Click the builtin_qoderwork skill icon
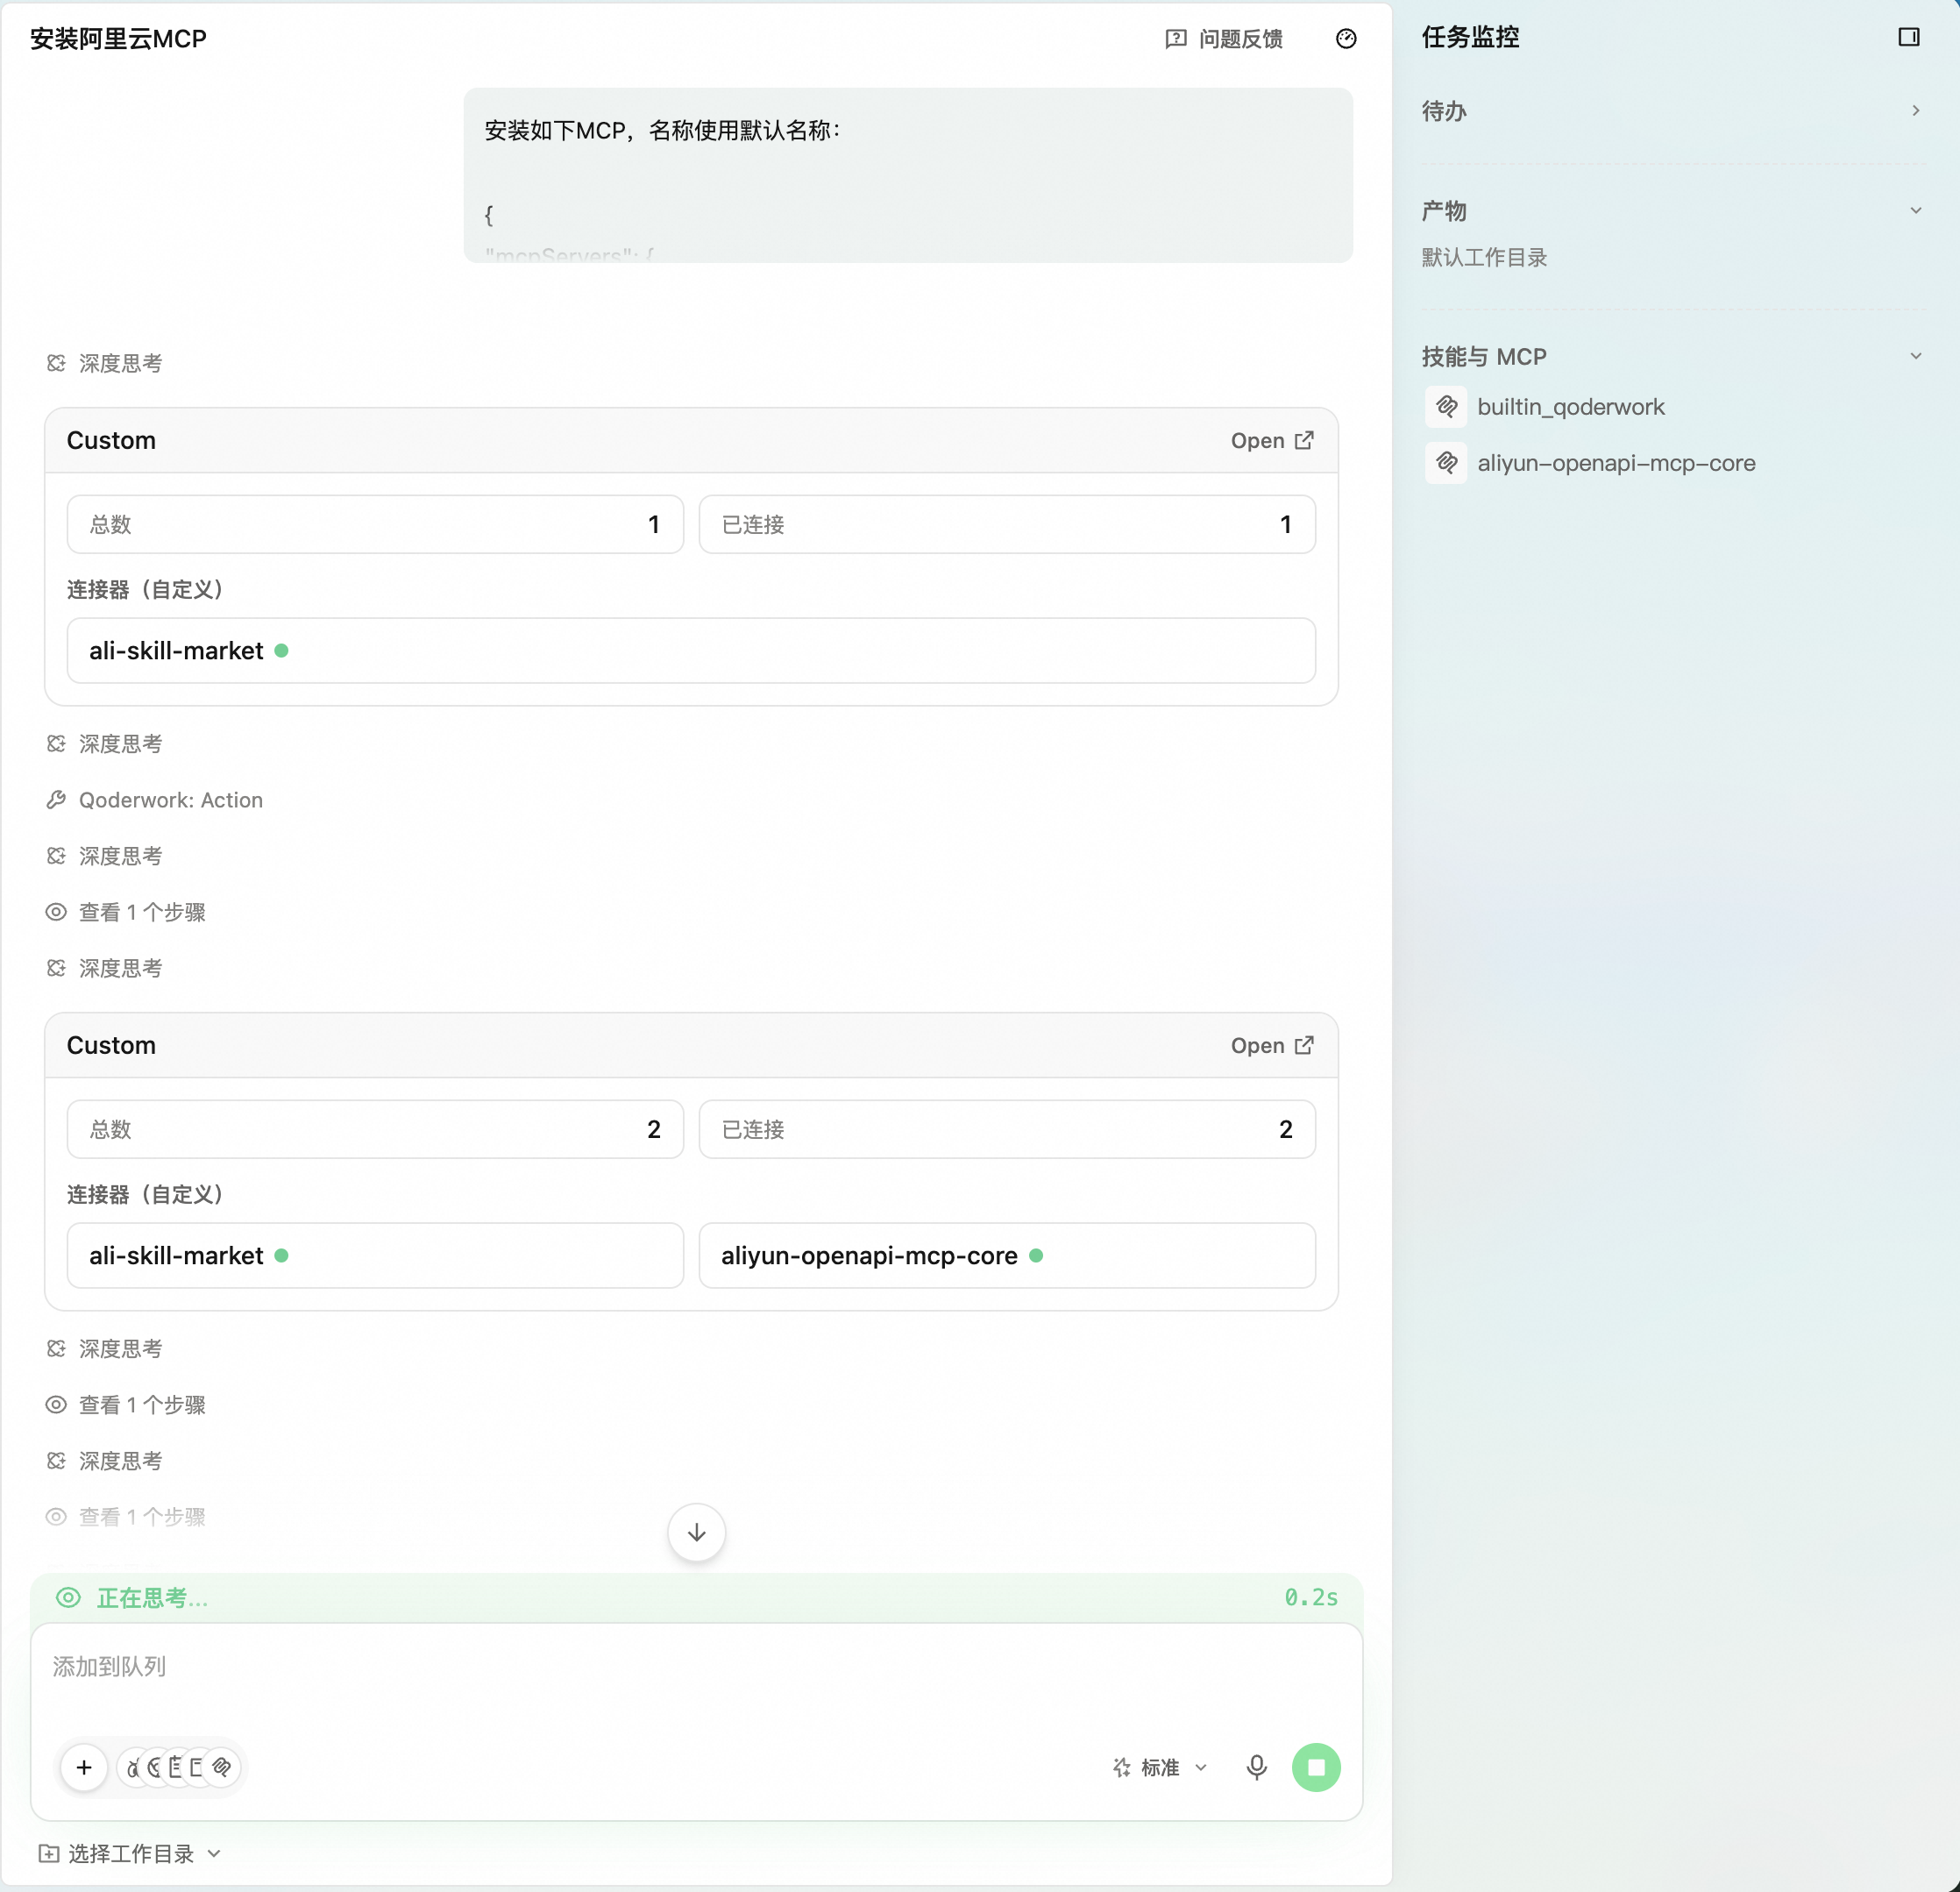This screenshot has height=1892, width=1960. coord(1446,407)
